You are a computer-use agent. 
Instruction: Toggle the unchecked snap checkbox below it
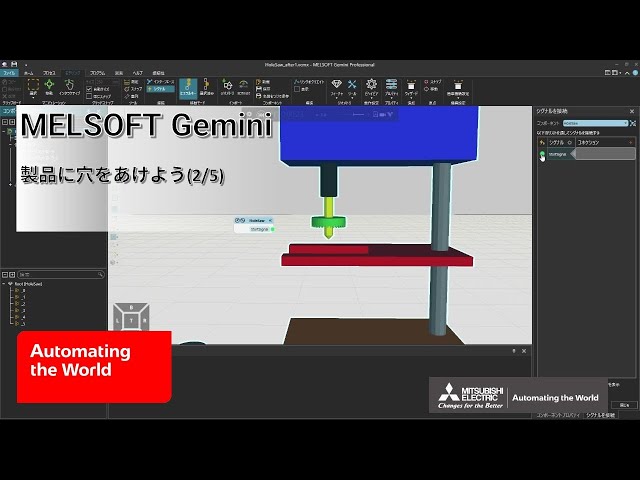(89, 96)
